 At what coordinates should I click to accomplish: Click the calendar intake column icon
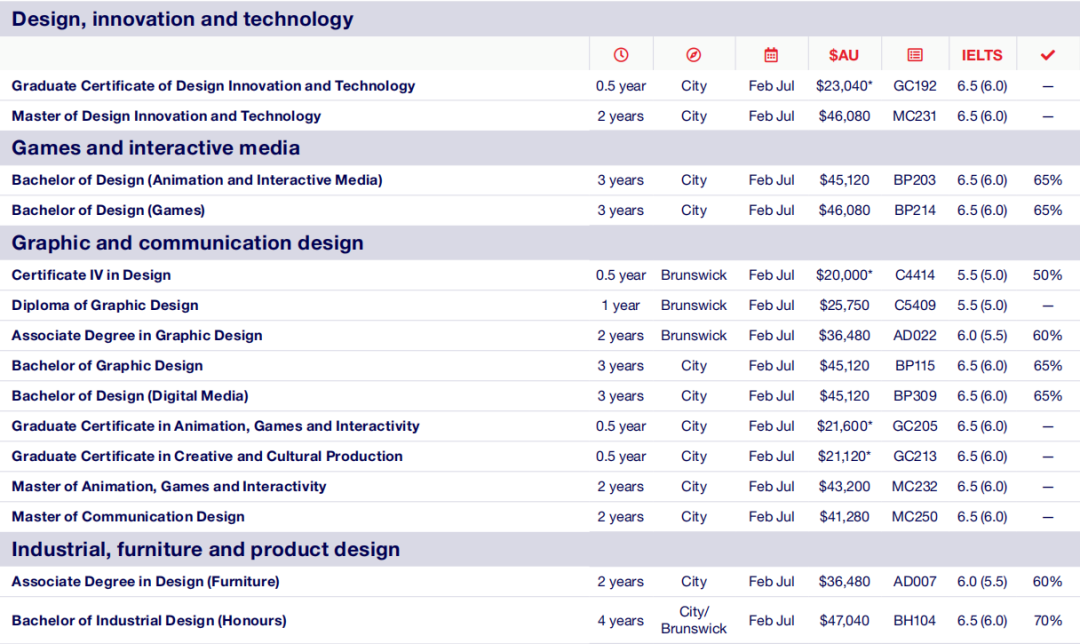771,54
